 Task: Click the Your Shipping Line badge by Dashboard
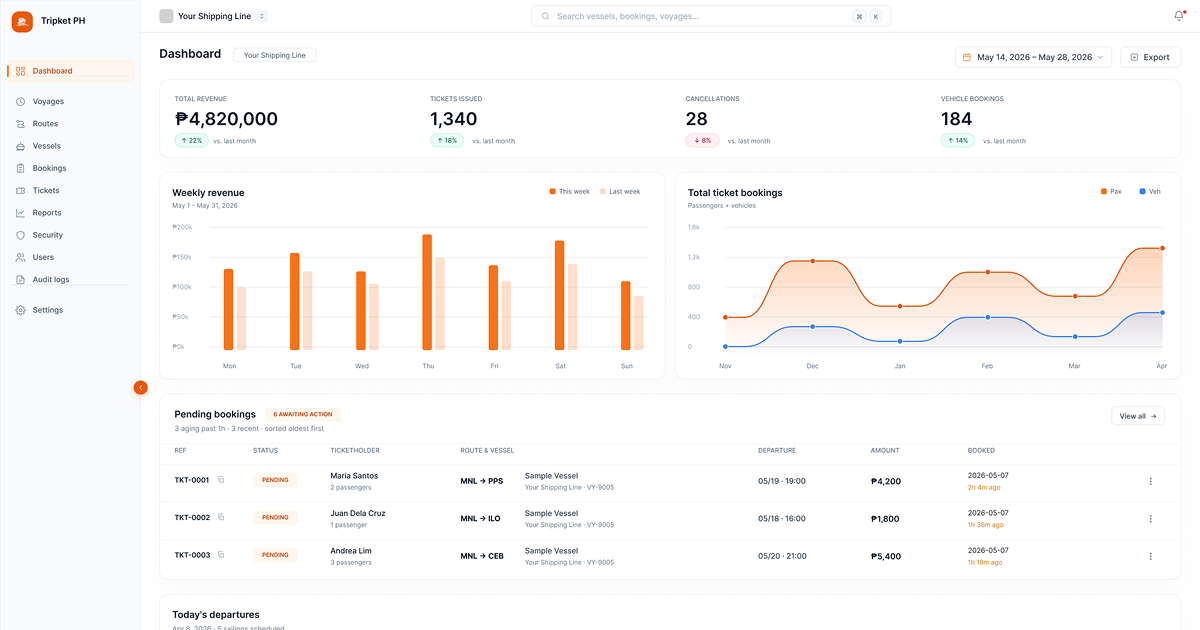coord(275,55)
